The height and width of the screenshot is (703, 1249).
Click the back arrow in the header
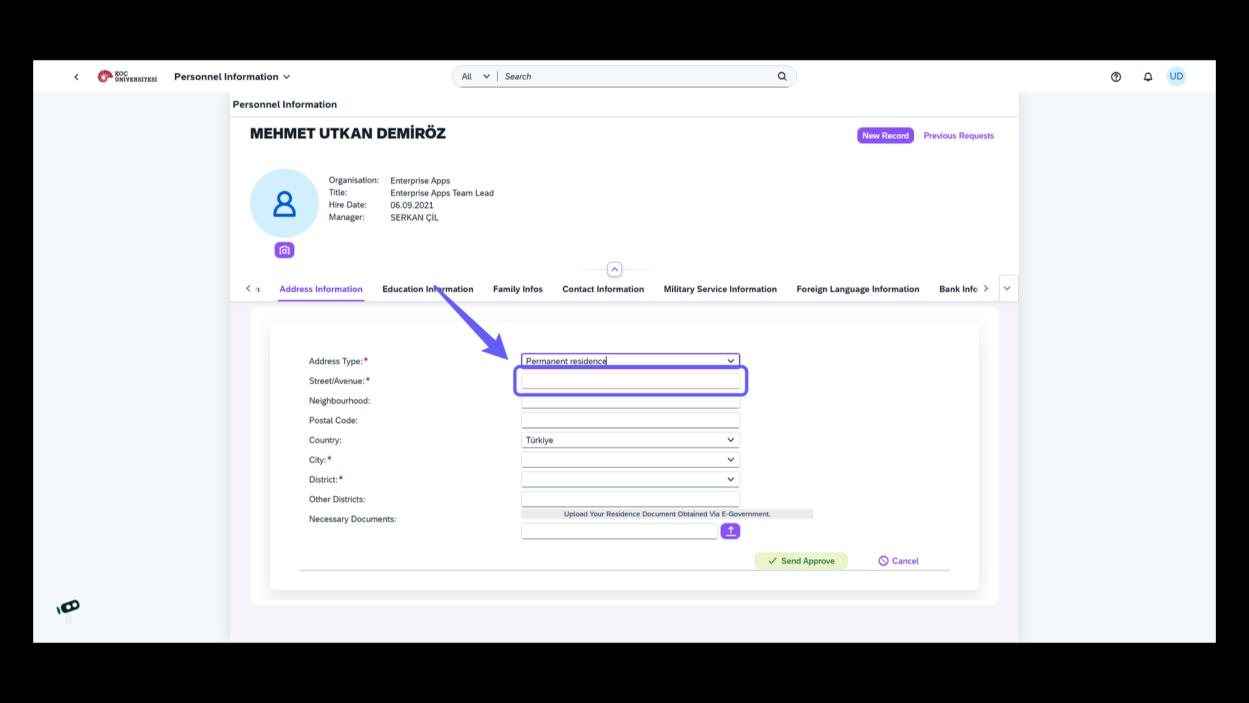pyautogui.click(x=77, y=77)
